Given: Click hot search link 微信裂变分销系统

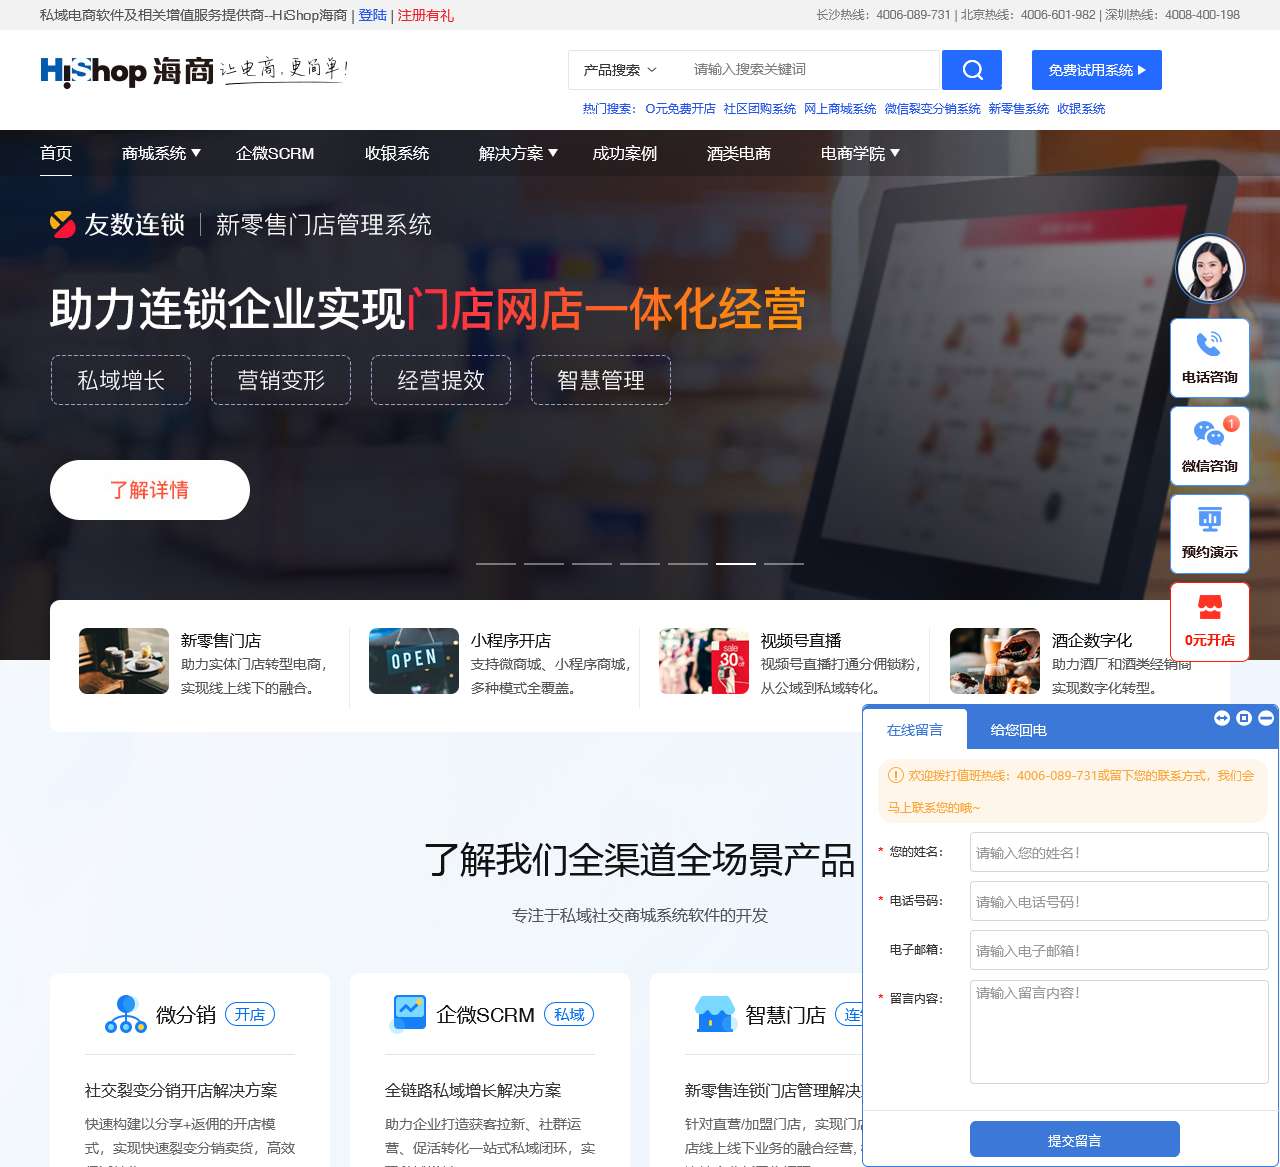Looking at the screenshot, I should coord(932,109).
